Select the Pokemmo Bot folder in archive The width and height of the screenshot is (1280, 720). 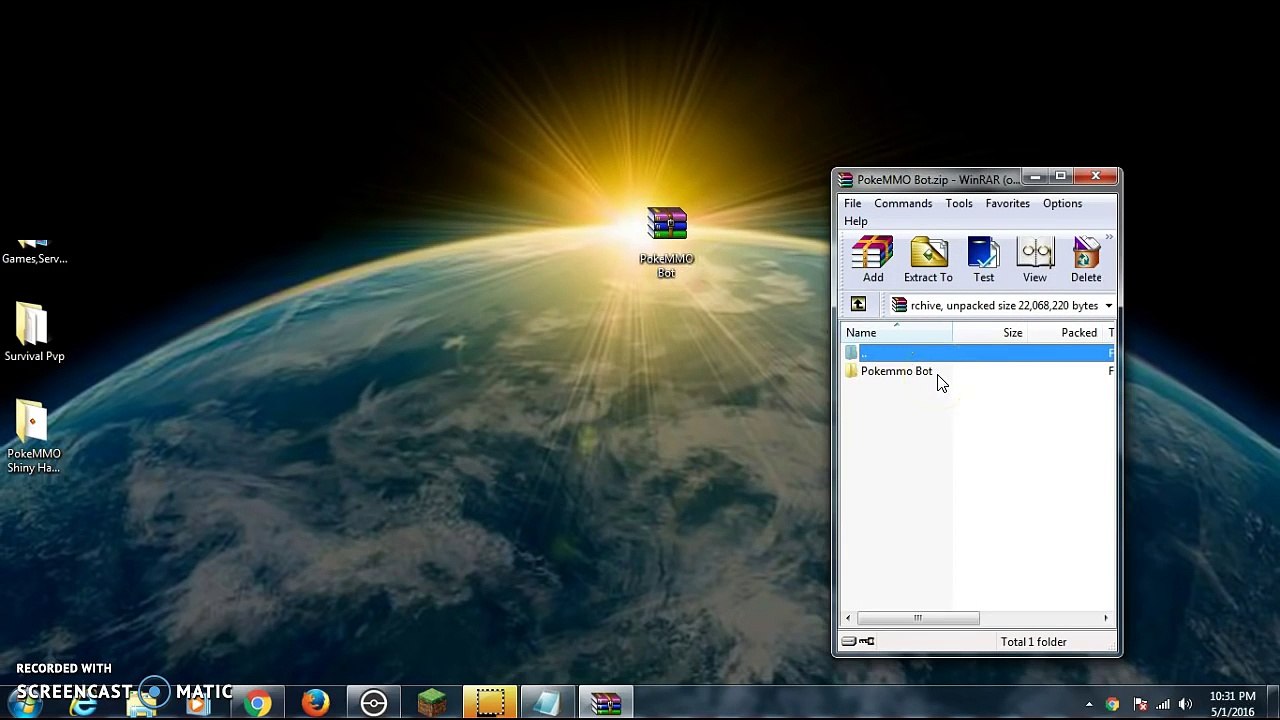click(x=896, y=371)
